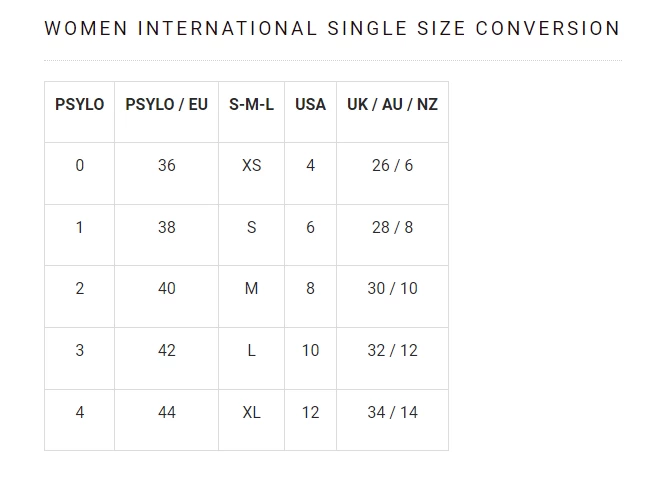The image size is (661, 489).
Task: Select the USA column header
Action: [310, 105]
